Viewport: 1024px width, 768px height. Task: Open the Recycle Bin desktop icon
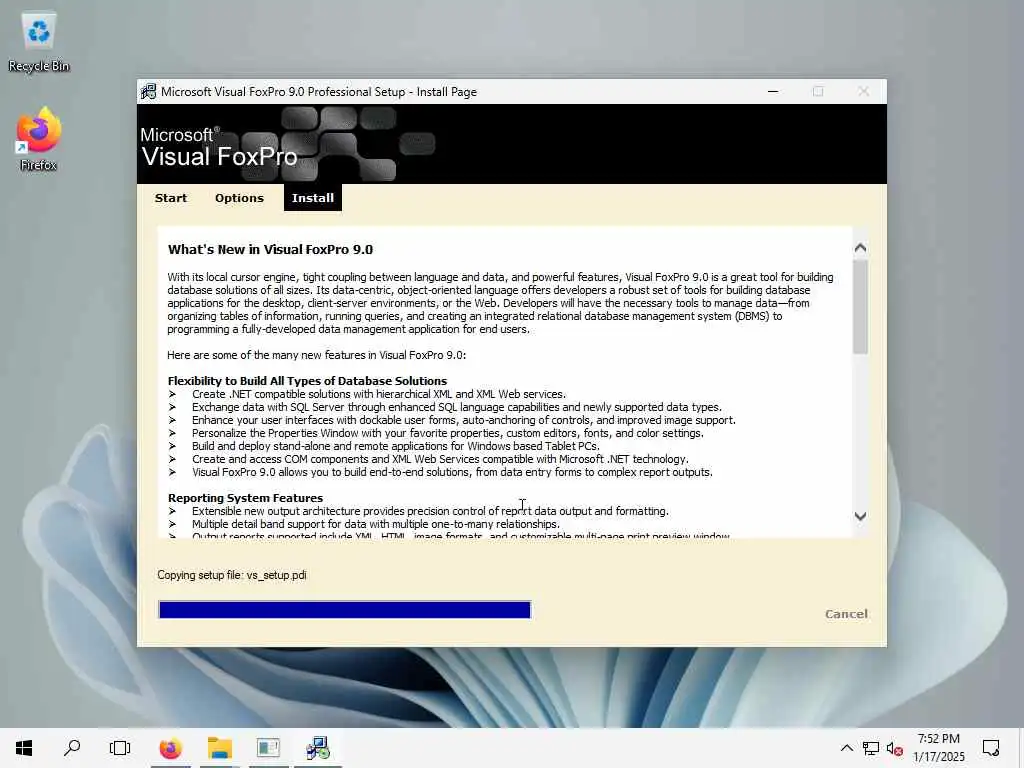(x=39, y=42)
